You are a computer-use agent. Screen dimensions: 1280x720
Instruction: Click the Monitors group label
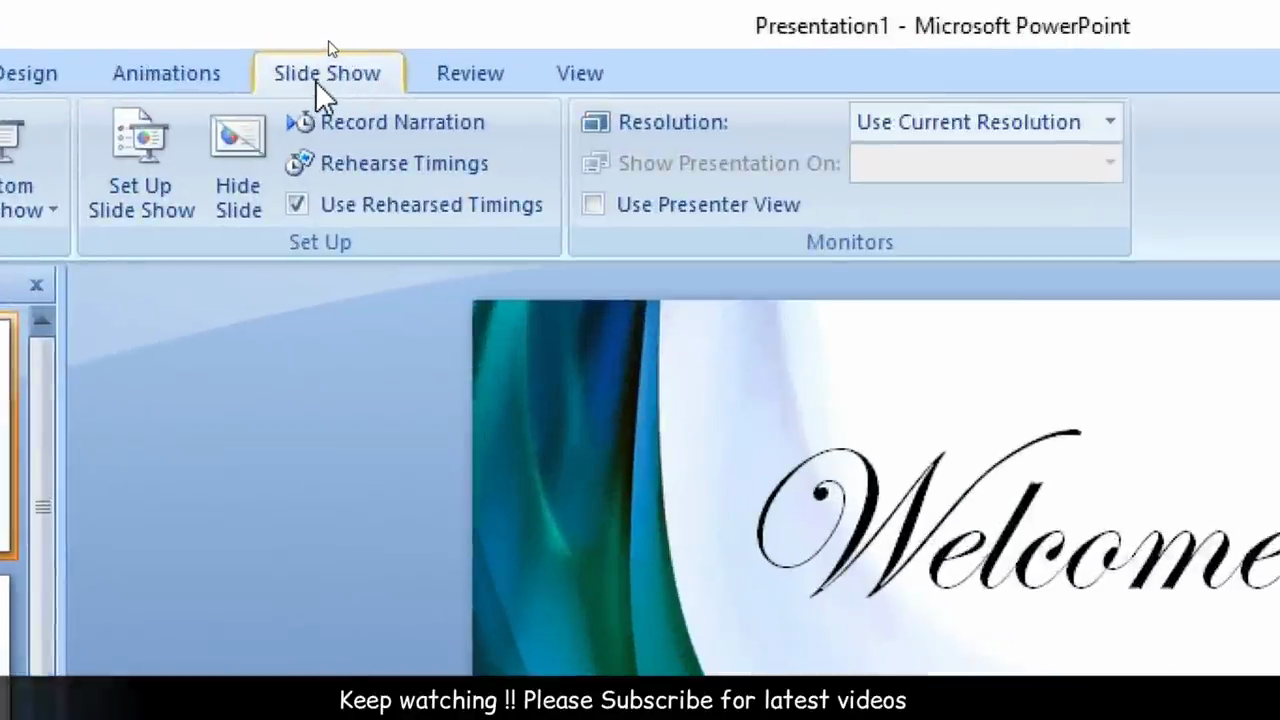(850, 242)
